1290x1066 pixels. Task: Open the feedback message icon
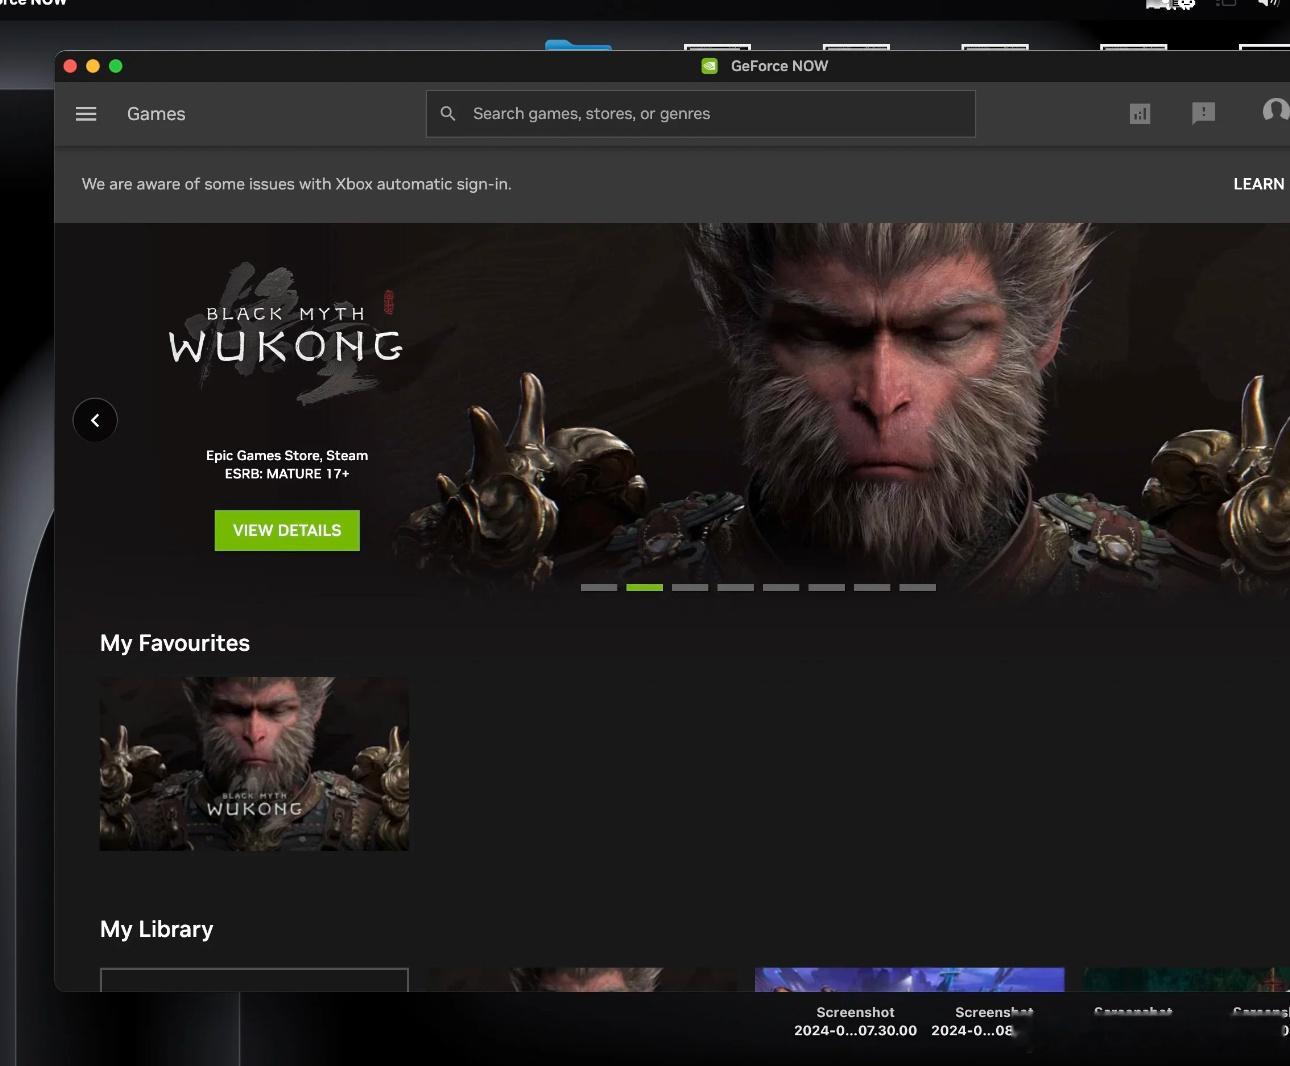tap(1204, 113)
